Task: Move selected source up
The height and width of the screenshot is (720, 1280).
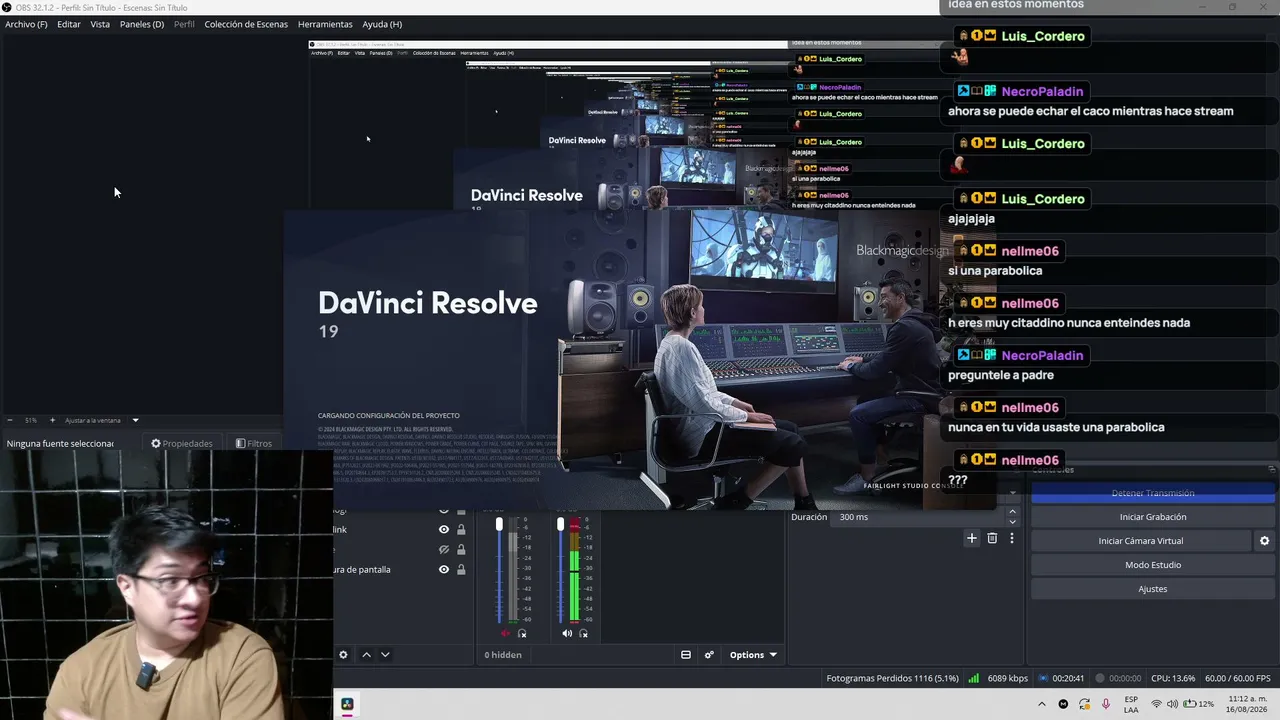Action: coord(366,655)
